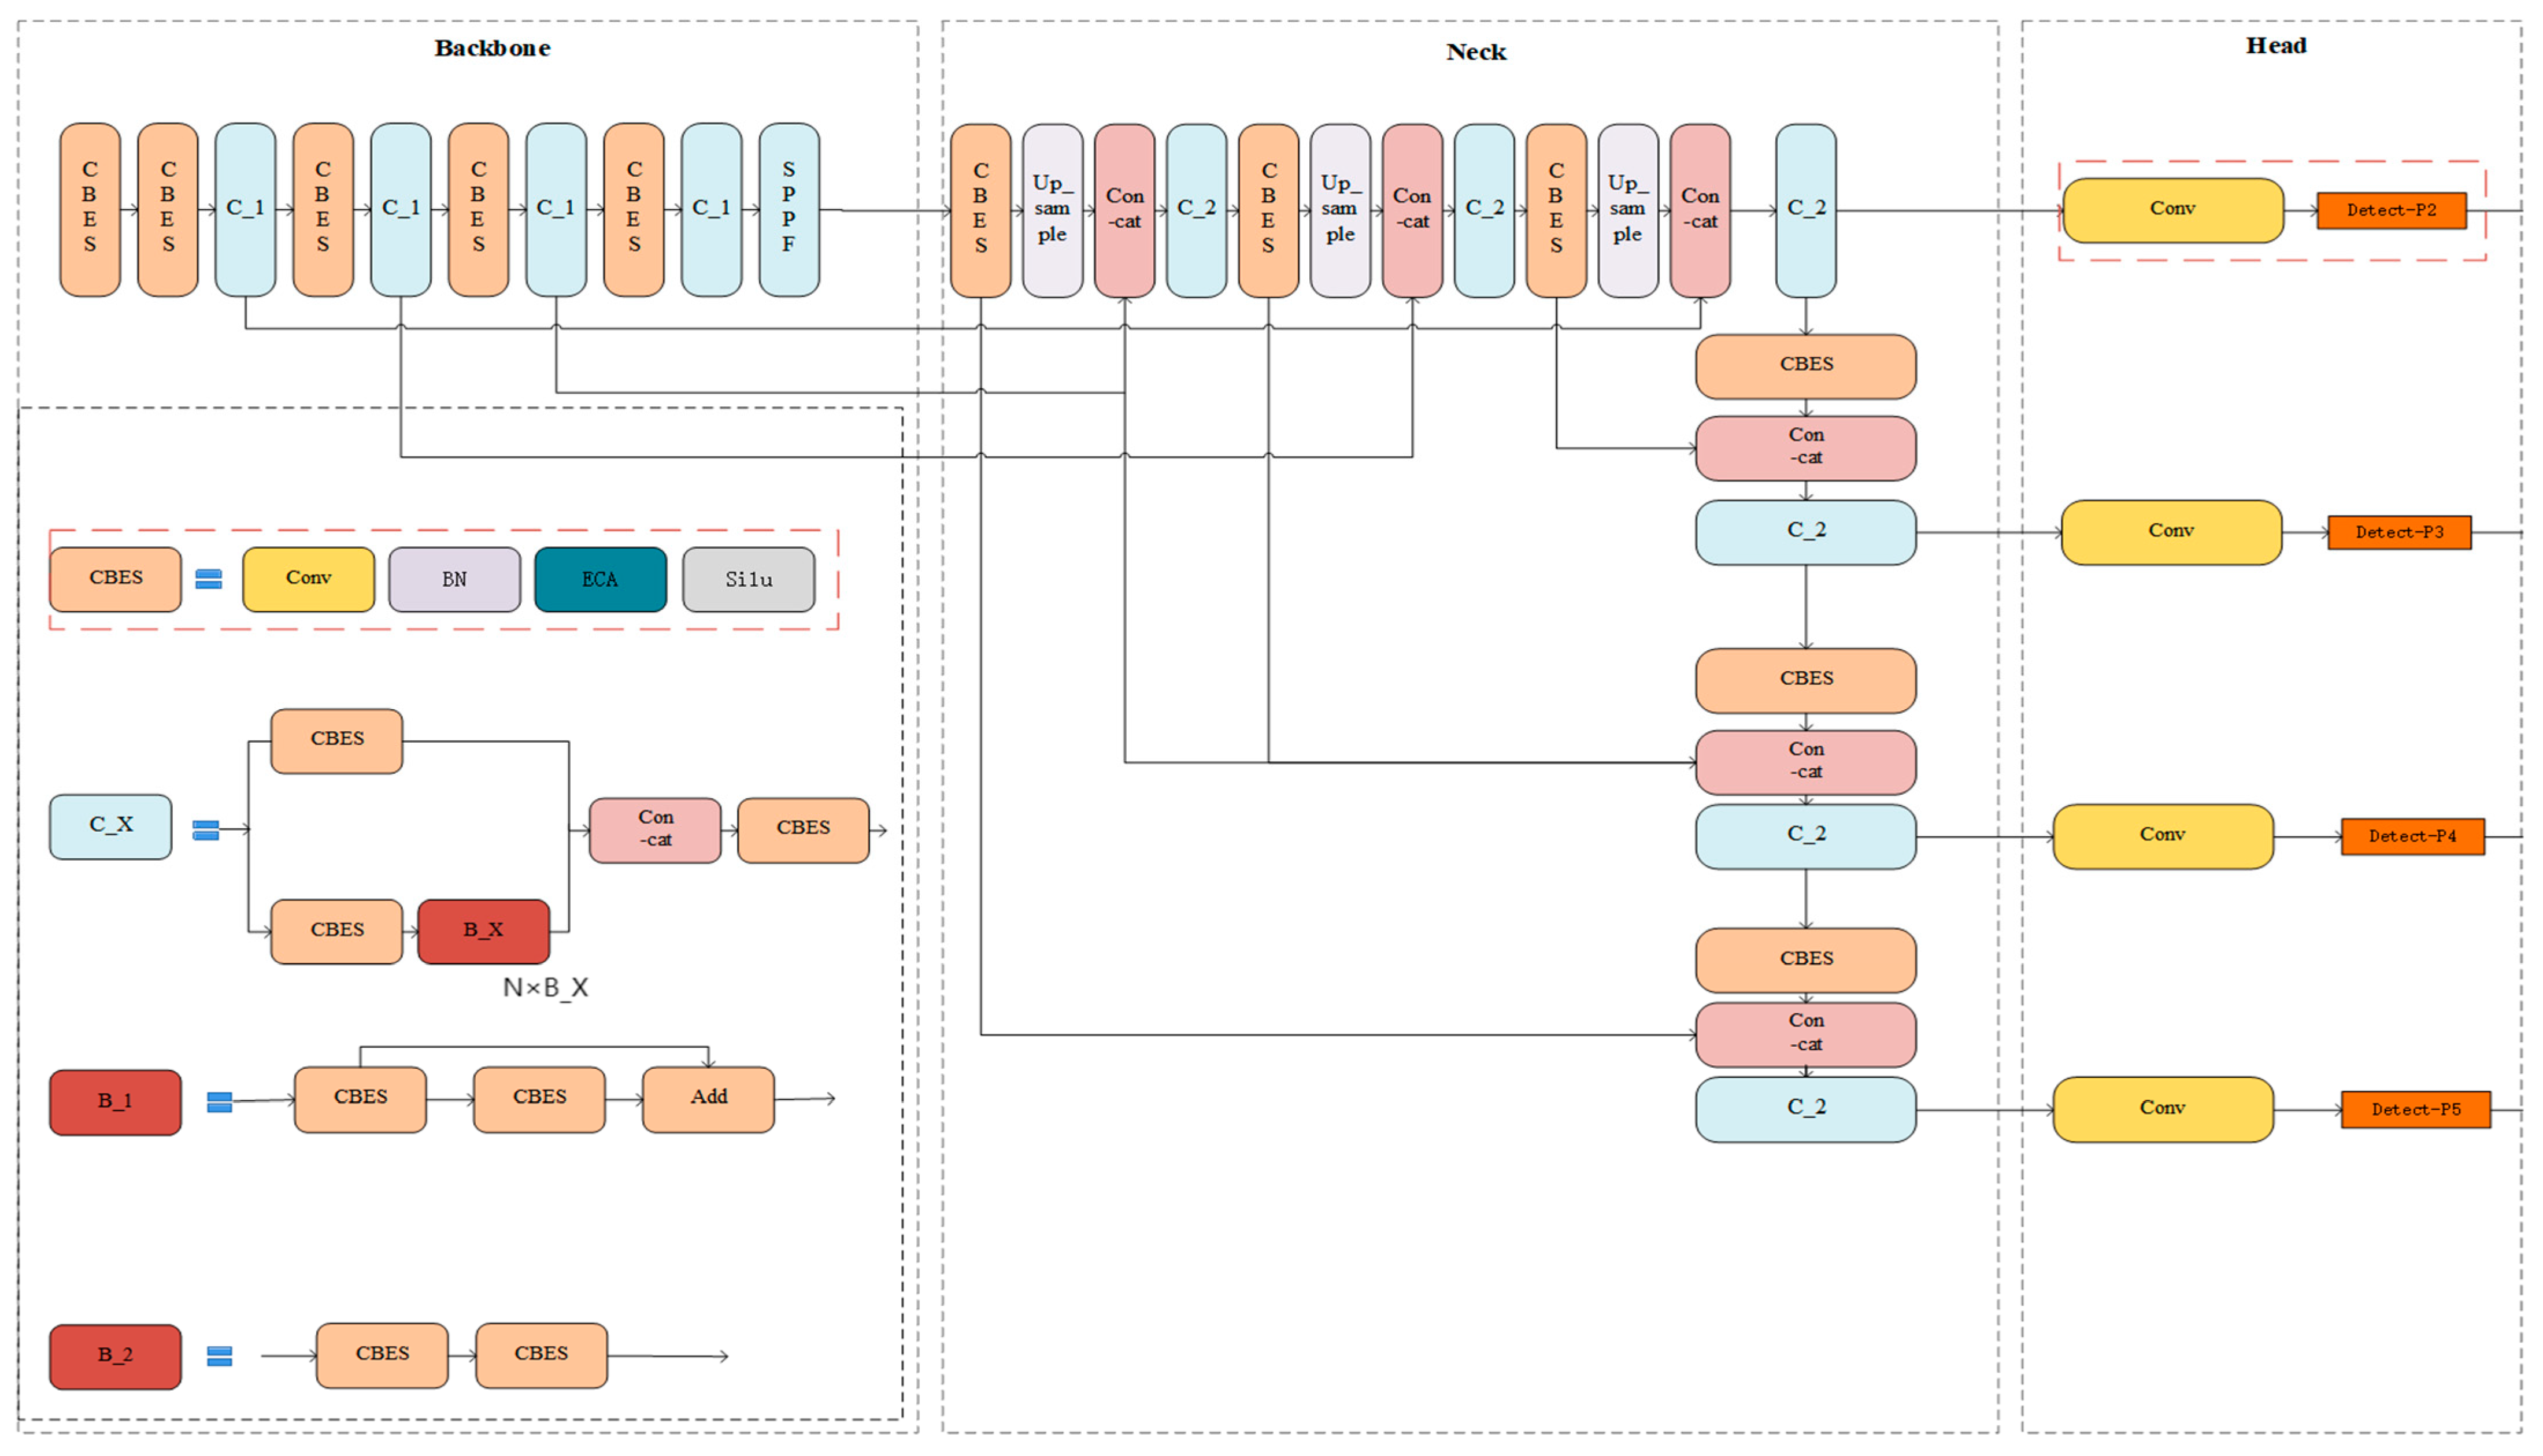The height and width of the screenshot is (1456, 2543).
Task: Select the BN block in legend
Action: [454, 579]
